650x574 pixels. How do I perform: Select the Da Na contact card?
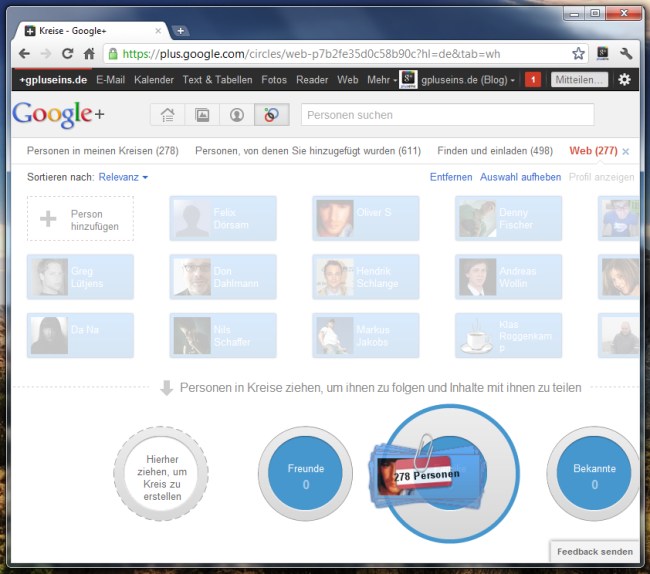coord(80,335)
